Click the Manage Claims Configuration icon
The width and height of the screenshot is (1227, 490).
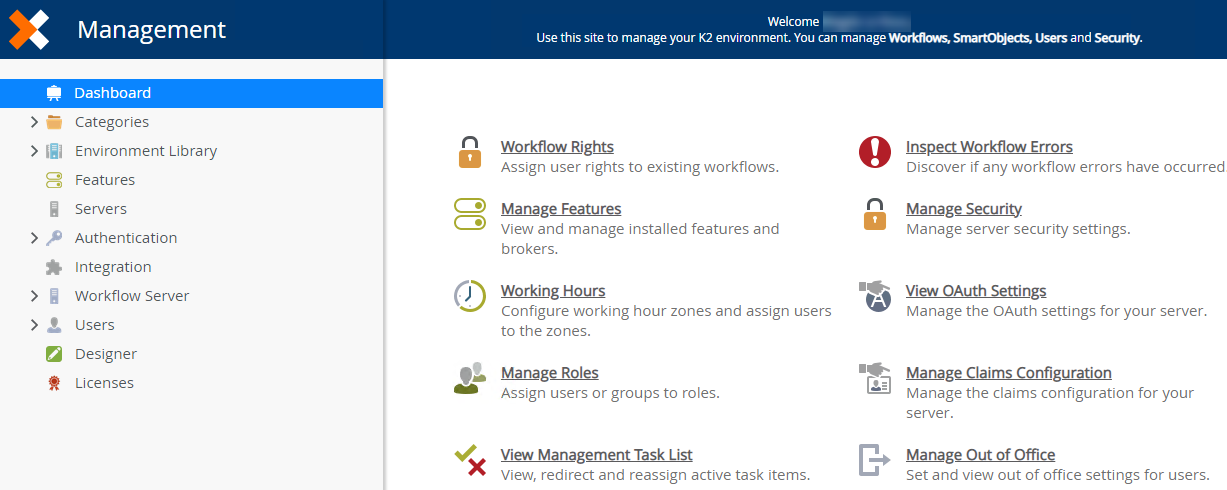pyautogui.click(x=874, y=378)
